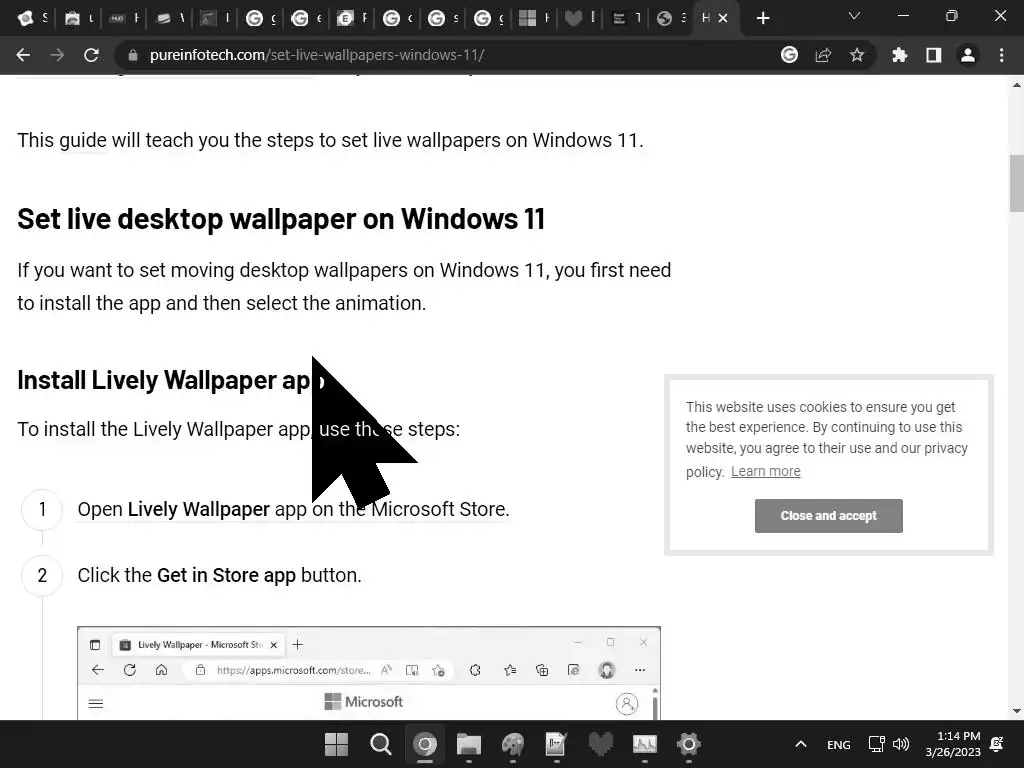The image size is (1024, 768).
Task: Select the first tab in the tab strip
Action: click(x=33, y=18)
